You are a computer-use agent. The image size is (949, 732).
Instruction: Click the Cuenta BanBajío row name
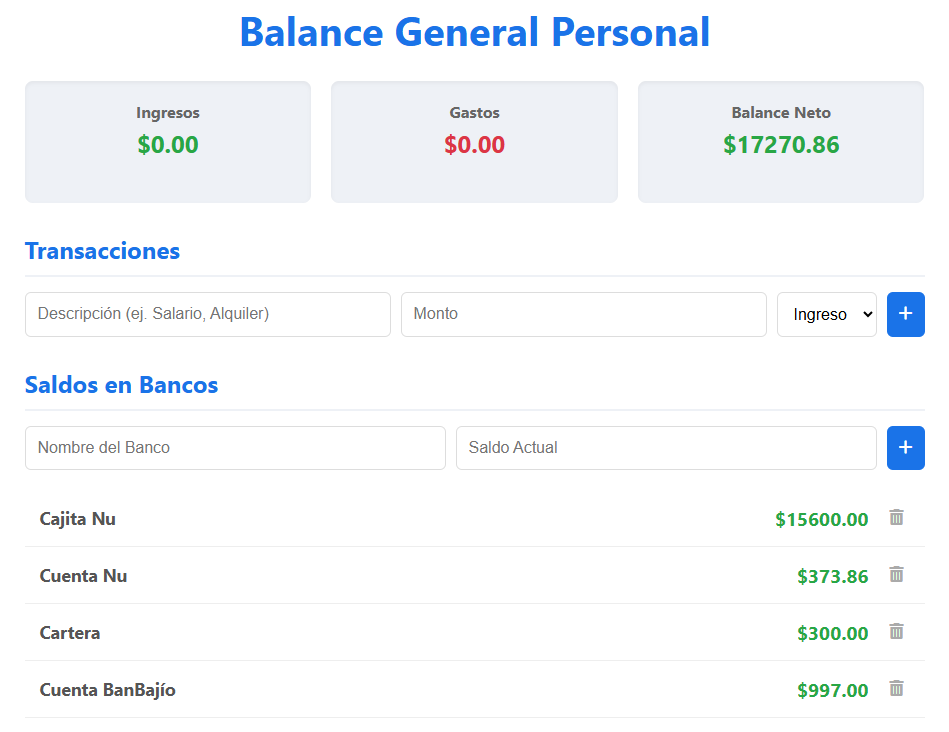[x=107, y=690]
